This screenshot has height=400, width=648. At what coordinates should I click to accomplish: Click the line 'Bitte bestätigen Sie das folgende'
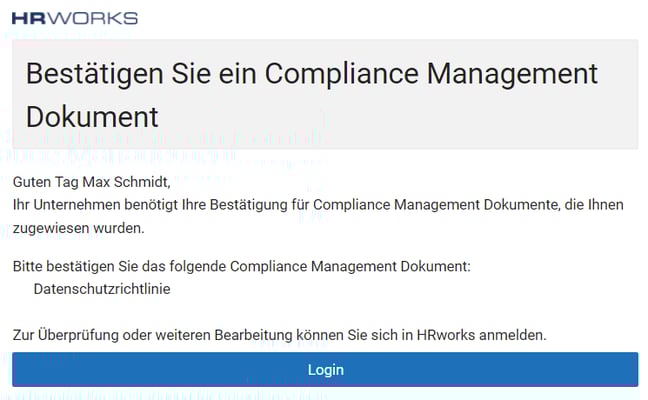(242, 266)
